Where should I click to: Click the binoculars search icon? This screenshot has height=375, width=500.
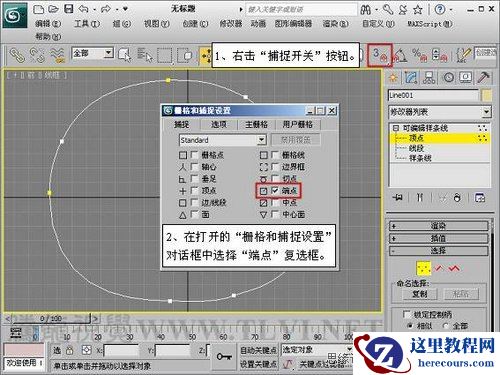click(366, 10)
